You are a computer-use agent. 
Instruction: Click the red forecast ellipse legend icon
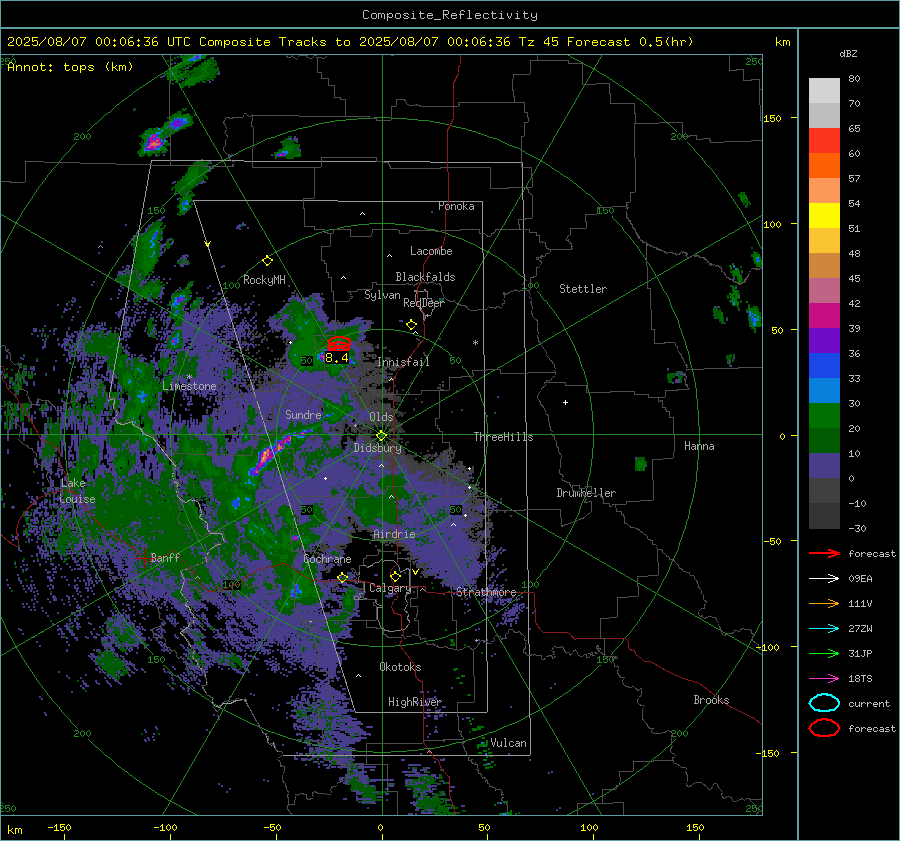click(824, 728)
